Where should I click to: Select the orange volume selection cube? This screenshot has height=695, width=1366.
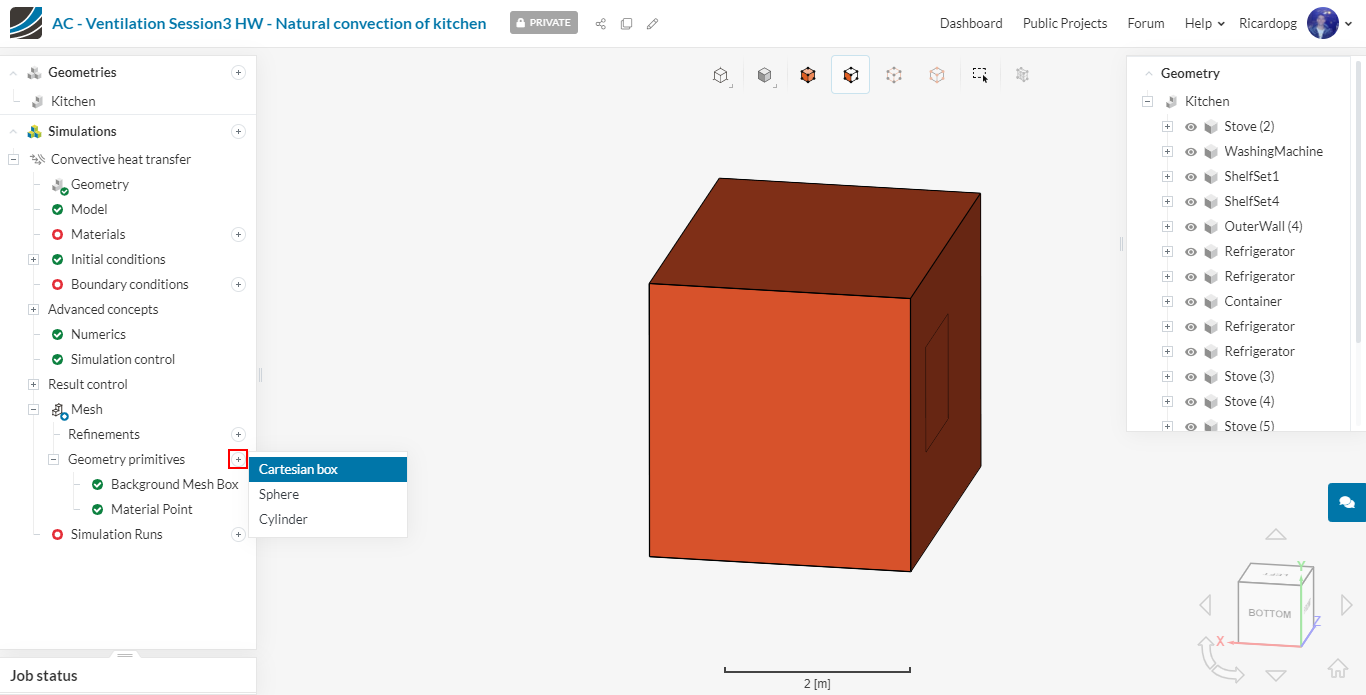[x=808, y=75]
